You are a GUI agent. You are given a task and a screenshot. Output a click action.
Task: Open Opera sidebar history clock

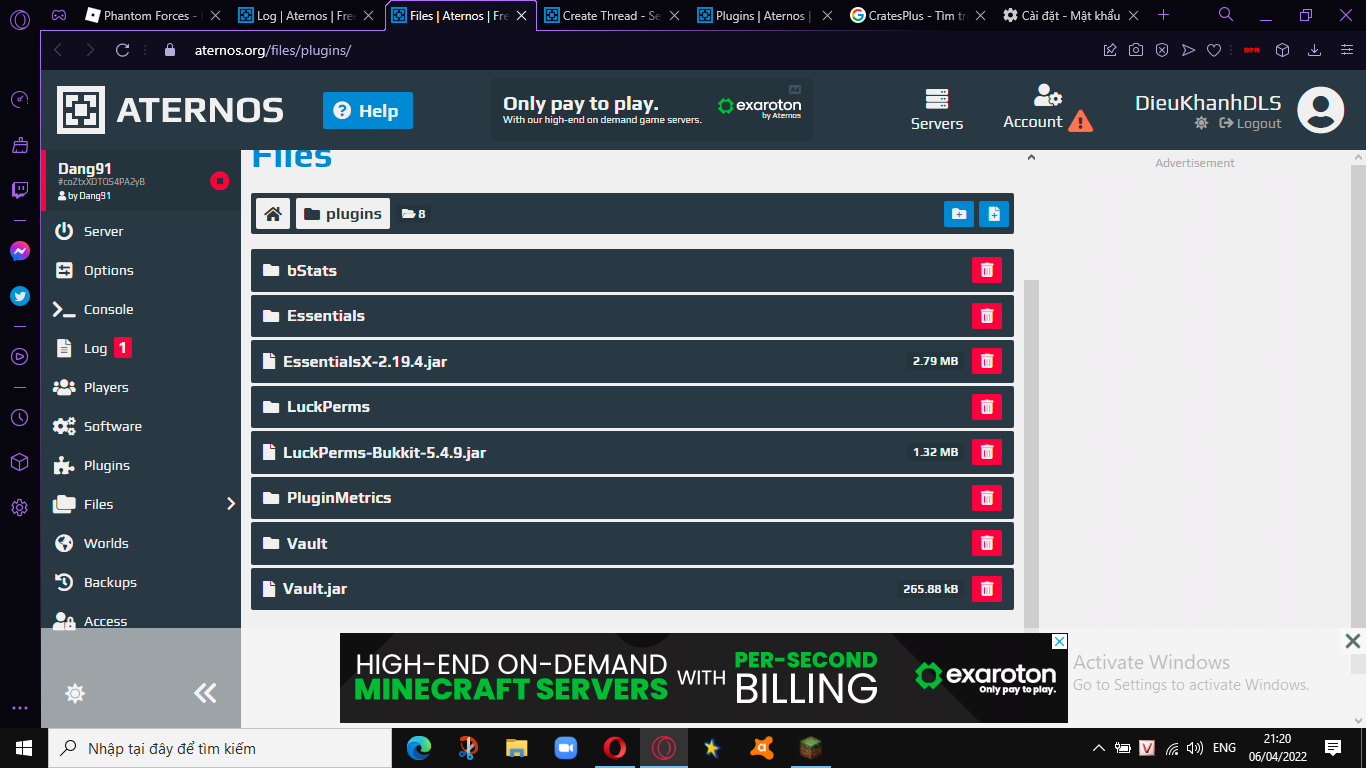20,417
